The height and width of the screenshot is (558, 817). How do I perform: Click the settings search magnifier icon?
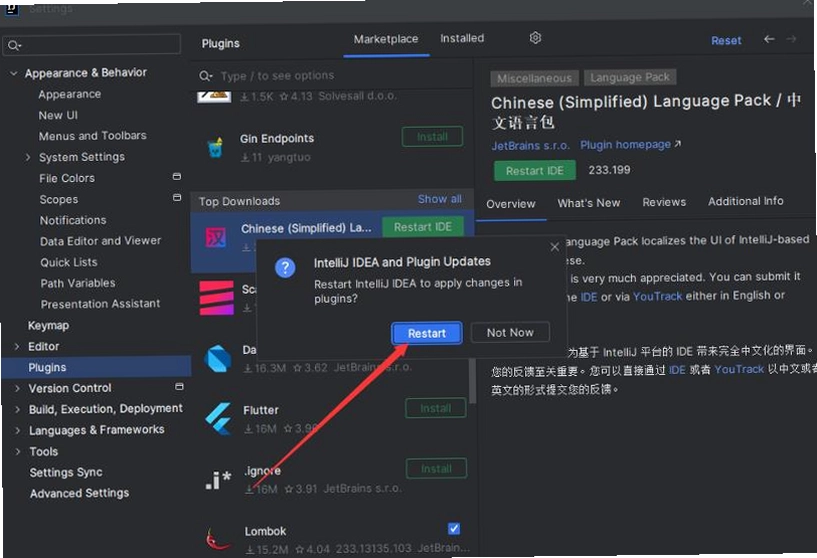[14, 45]
